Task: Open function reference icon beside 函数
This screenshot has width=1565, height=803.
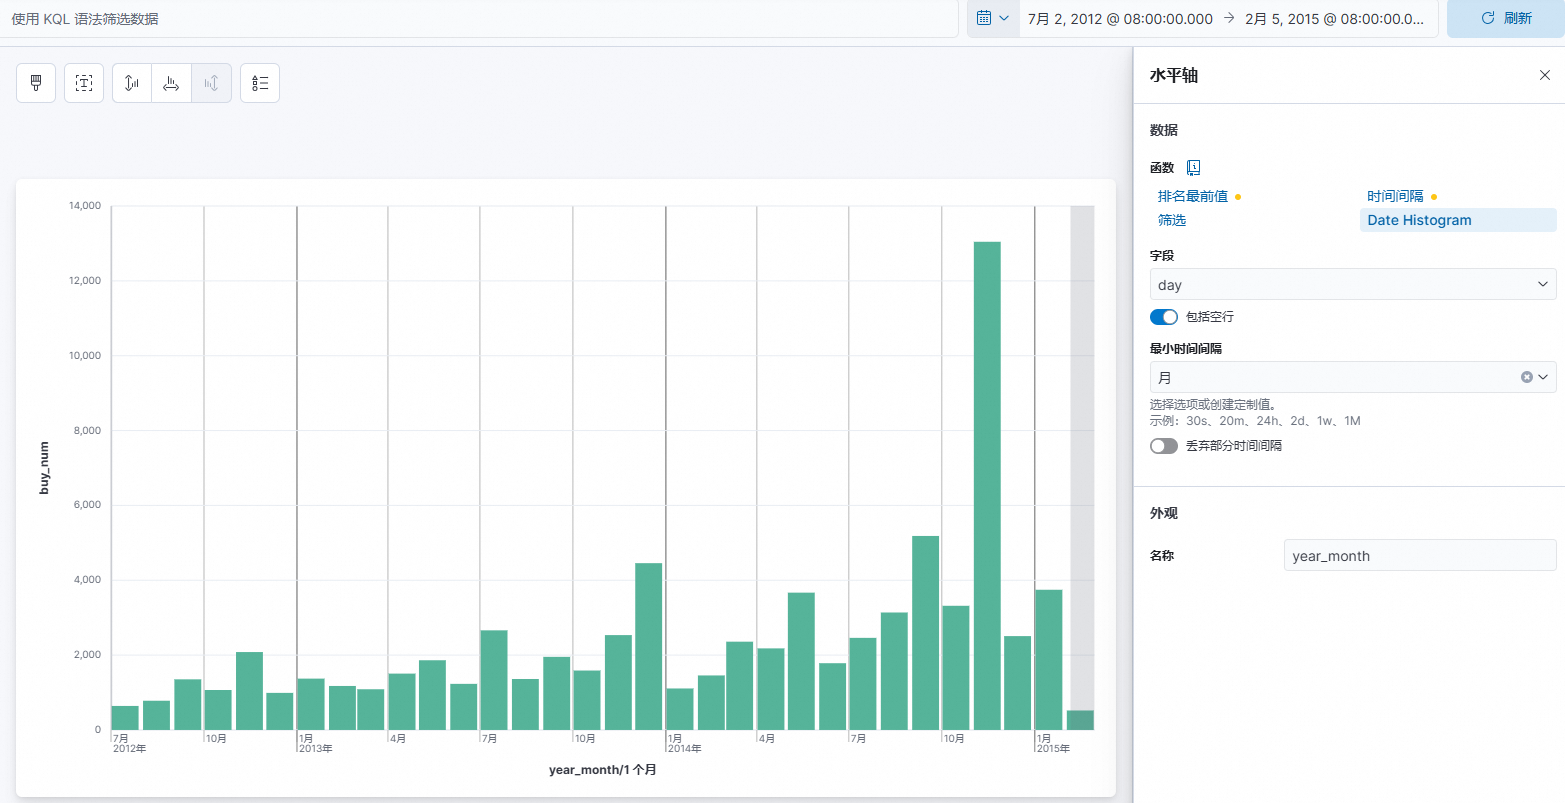Action: click(1193, 168)
